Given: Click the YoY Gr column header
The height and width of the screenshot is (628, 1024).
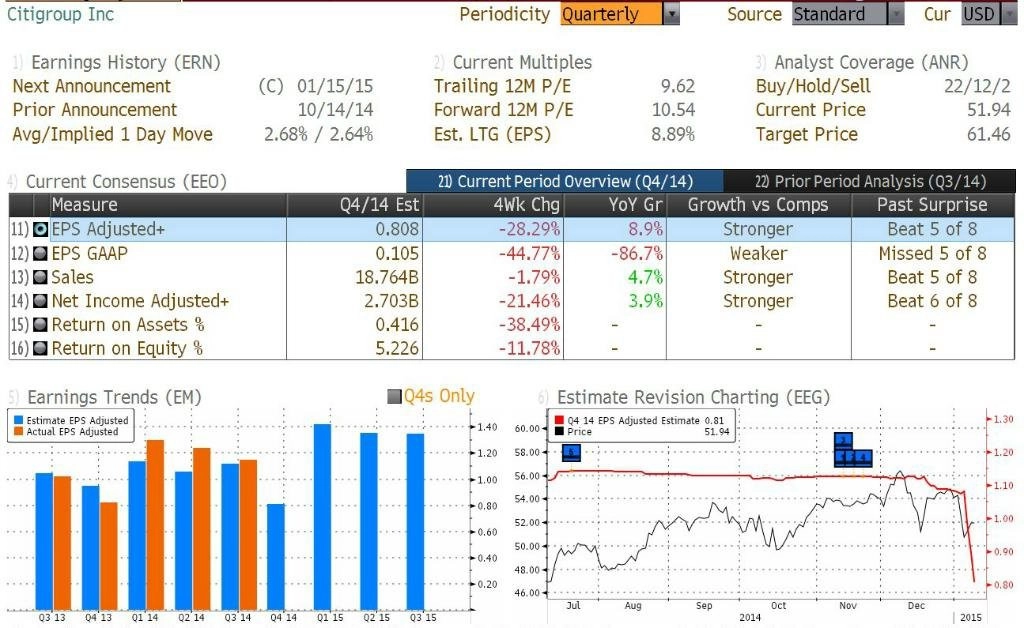Looking at the screenshot, I should point(615,205).
